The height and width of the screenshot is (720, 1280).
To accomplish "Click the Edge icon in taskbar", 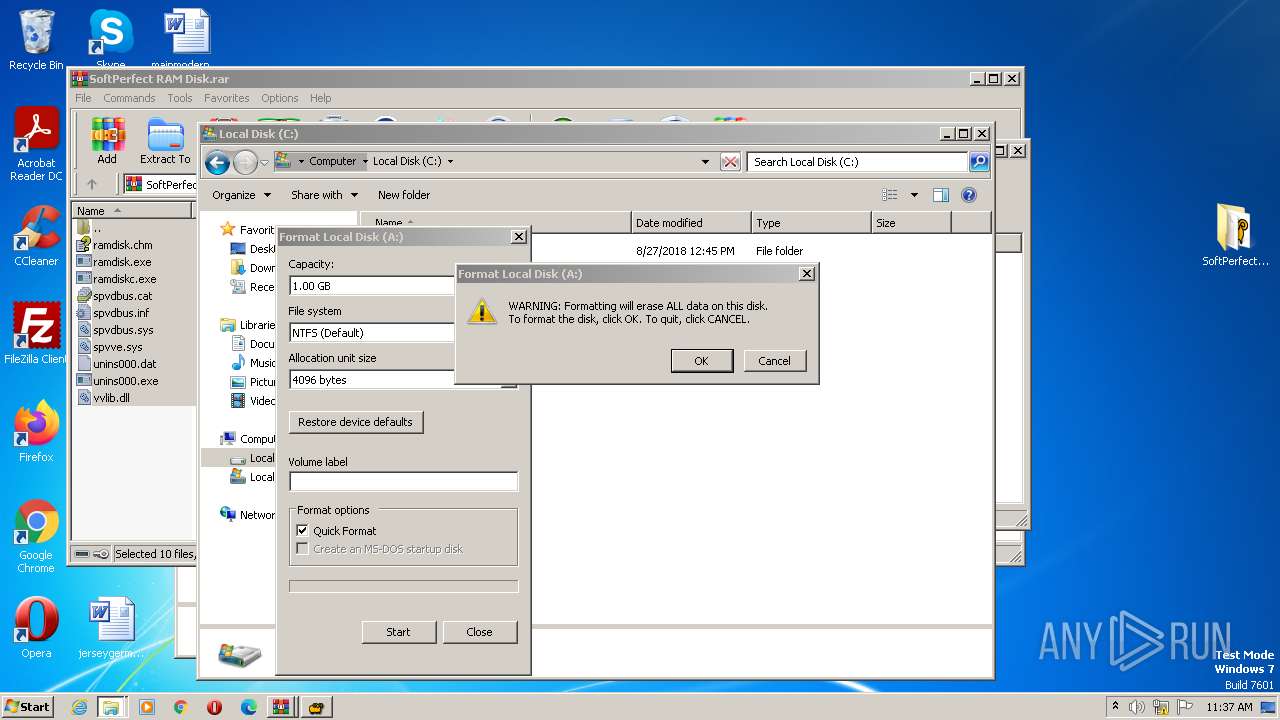I will click(x=249, y=707).
